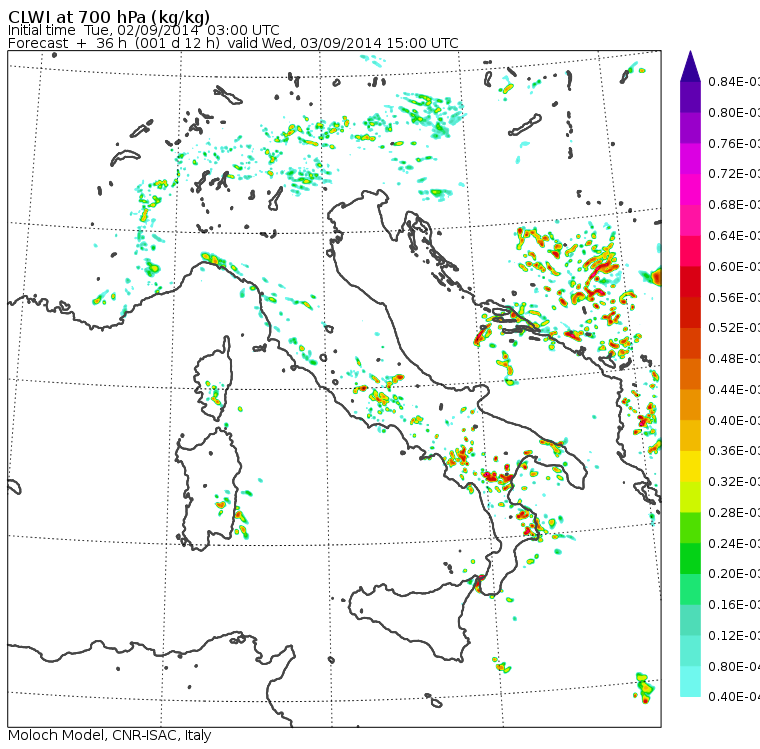Select the green segment between 0.24E-03 and 0.28E-03
The width and height of the screenshot is (760, 749).
[x=690, y=528]
